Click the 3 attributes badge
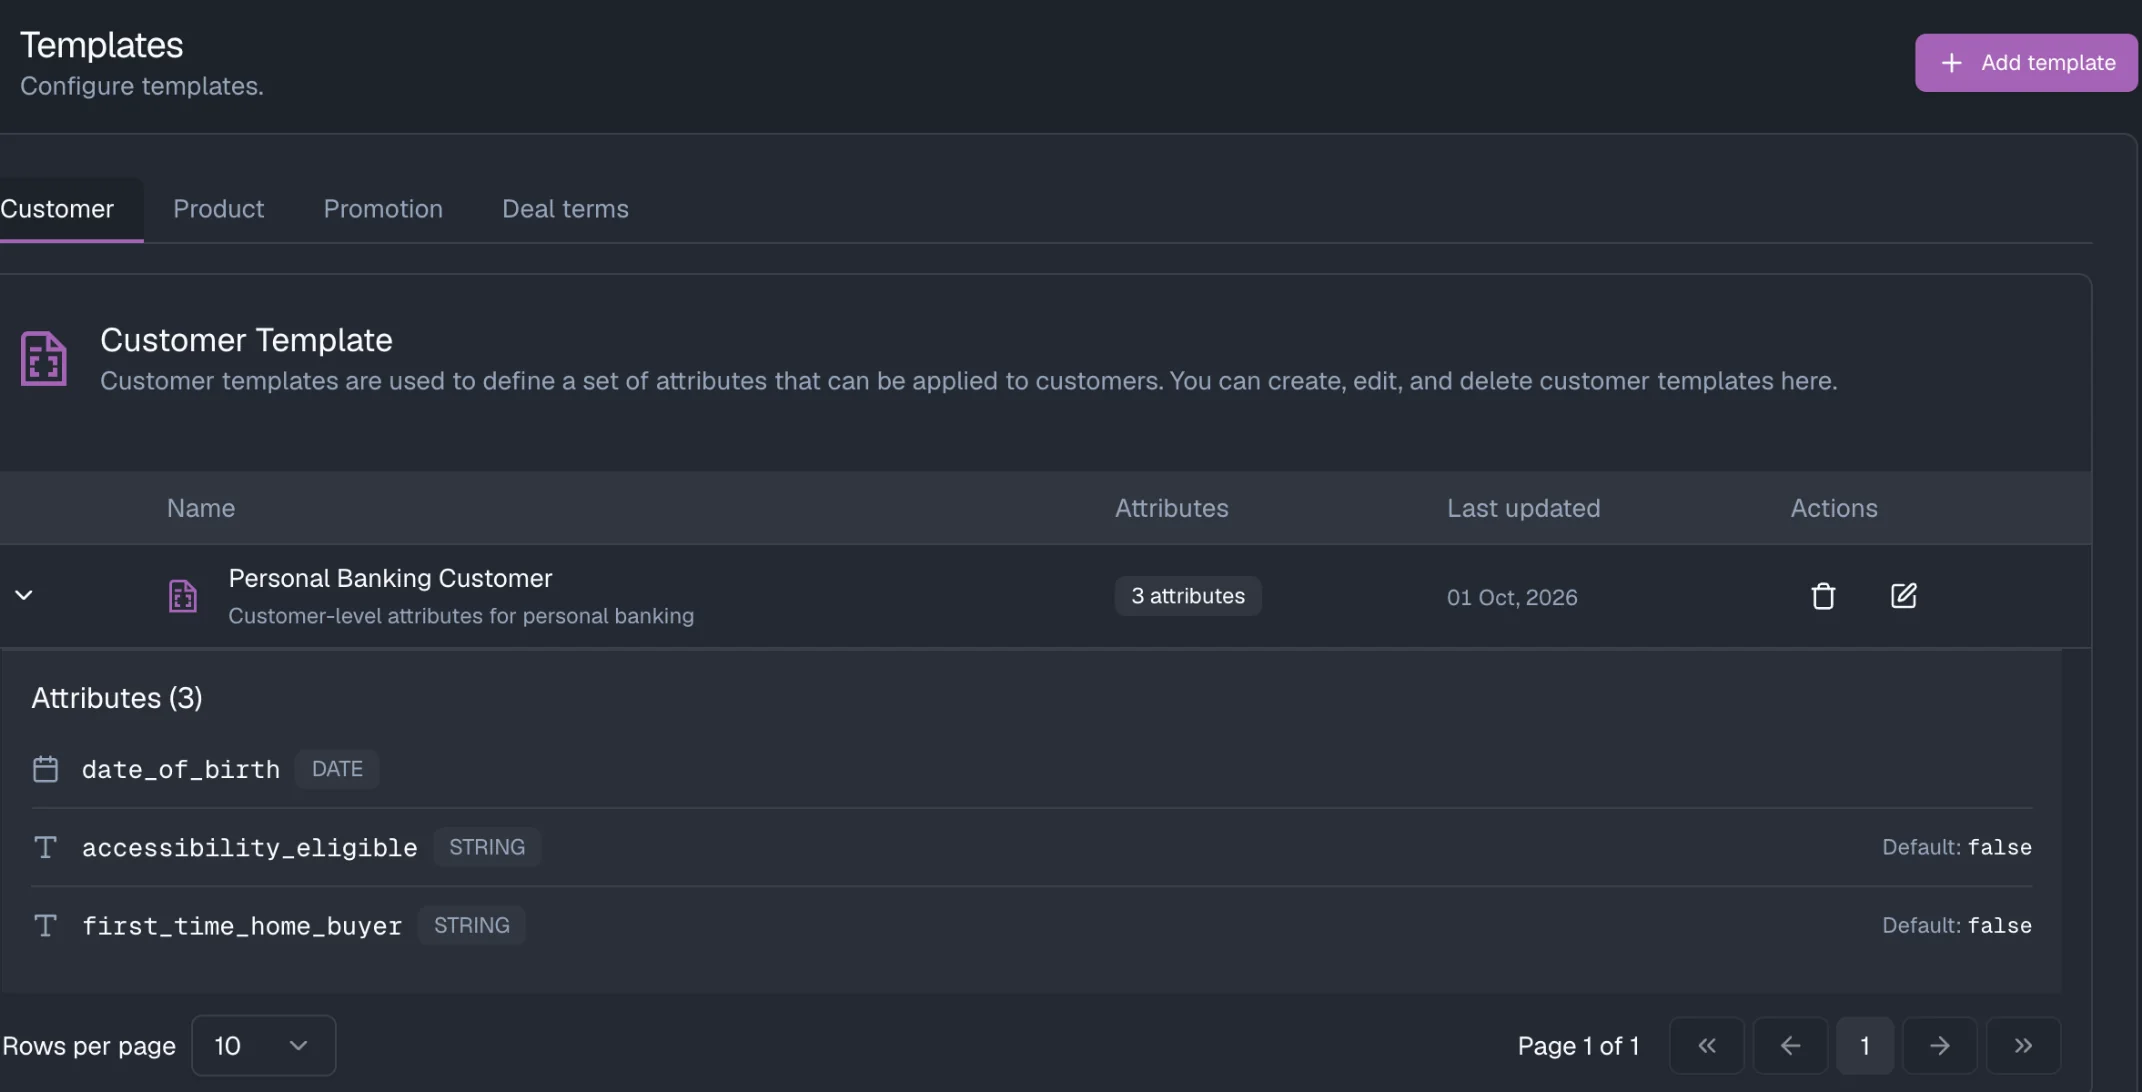The width and height of the screenshot is (2142, 1092). 1188,596
